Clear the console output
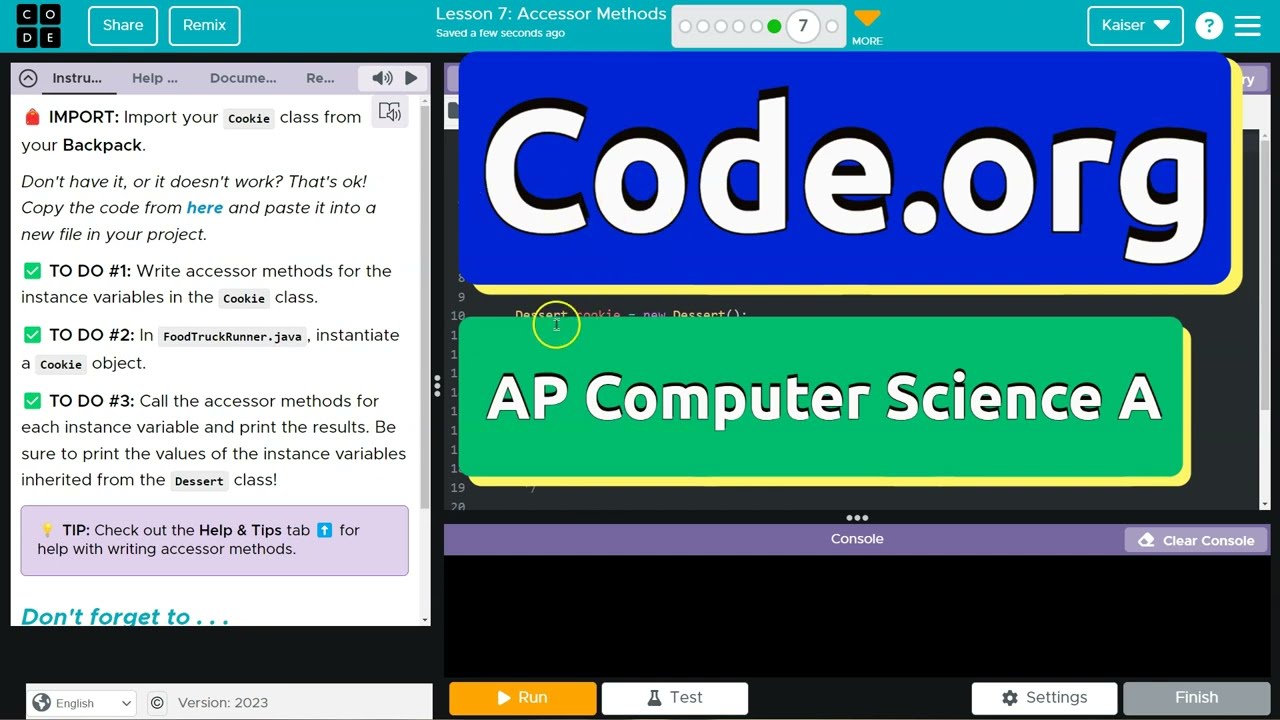This screenshot has width=1280, height=720. point(1196,540)
